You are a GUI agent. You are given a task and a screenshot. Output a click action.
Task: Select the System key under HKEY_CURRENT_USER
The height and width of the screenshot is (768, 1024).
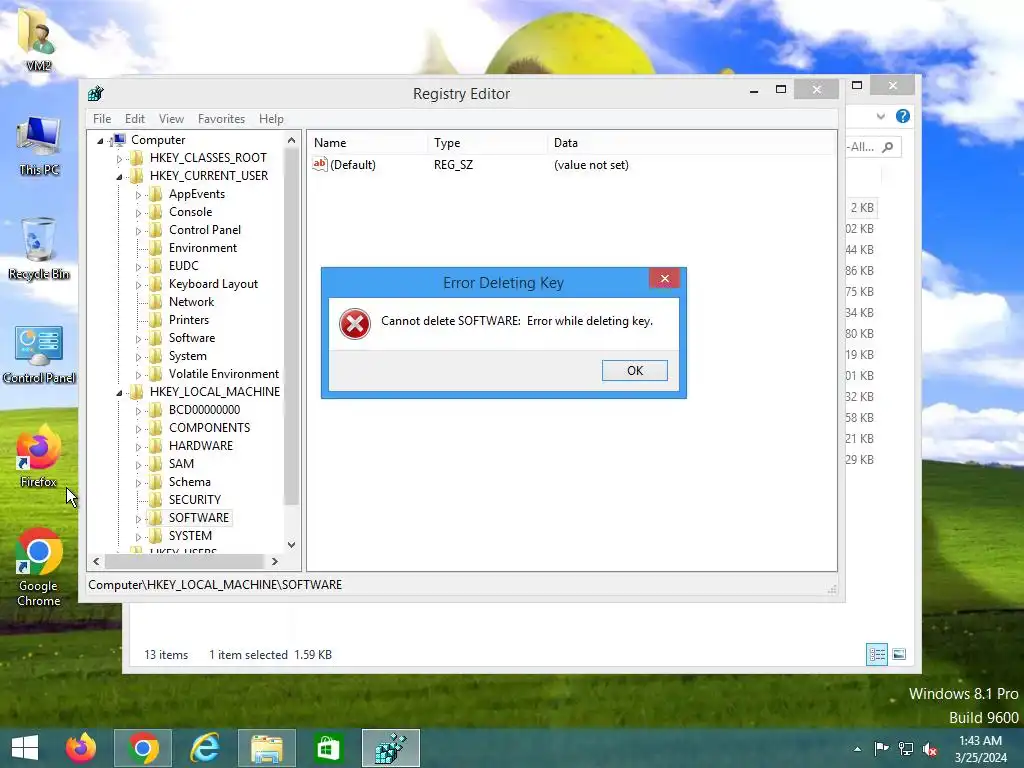click(187, 356)
